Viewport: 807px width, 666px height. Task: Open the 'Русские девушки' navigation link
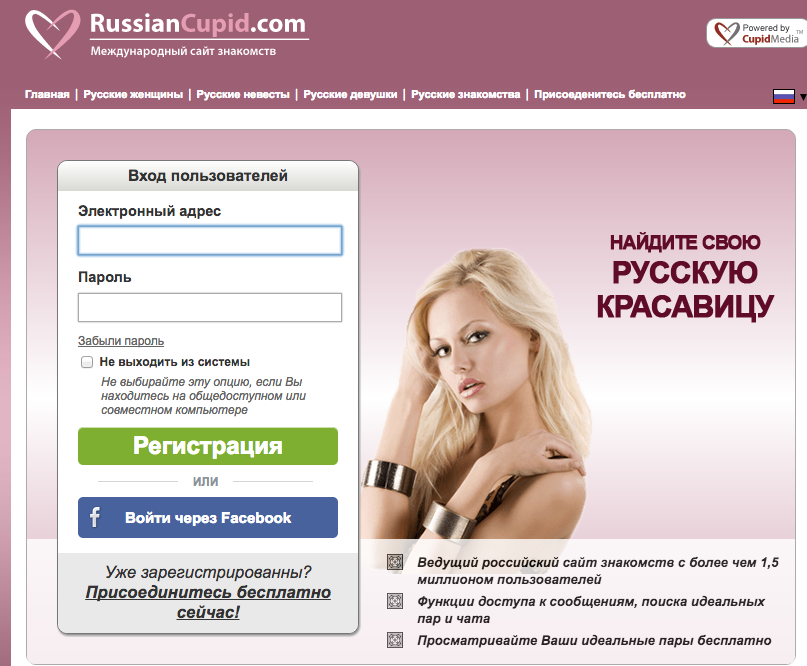[x=350, y=94]
